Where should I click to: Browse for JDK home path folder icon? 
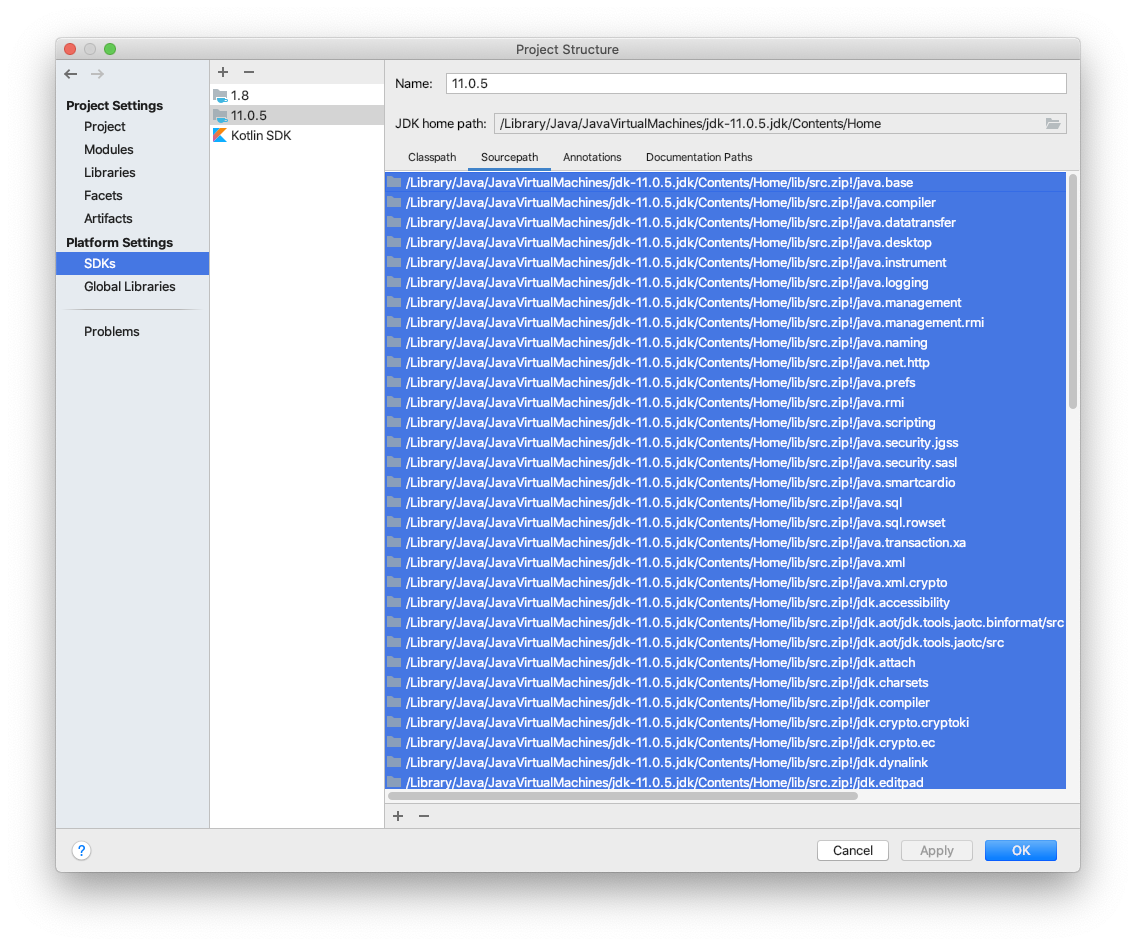pos(1053,124)
